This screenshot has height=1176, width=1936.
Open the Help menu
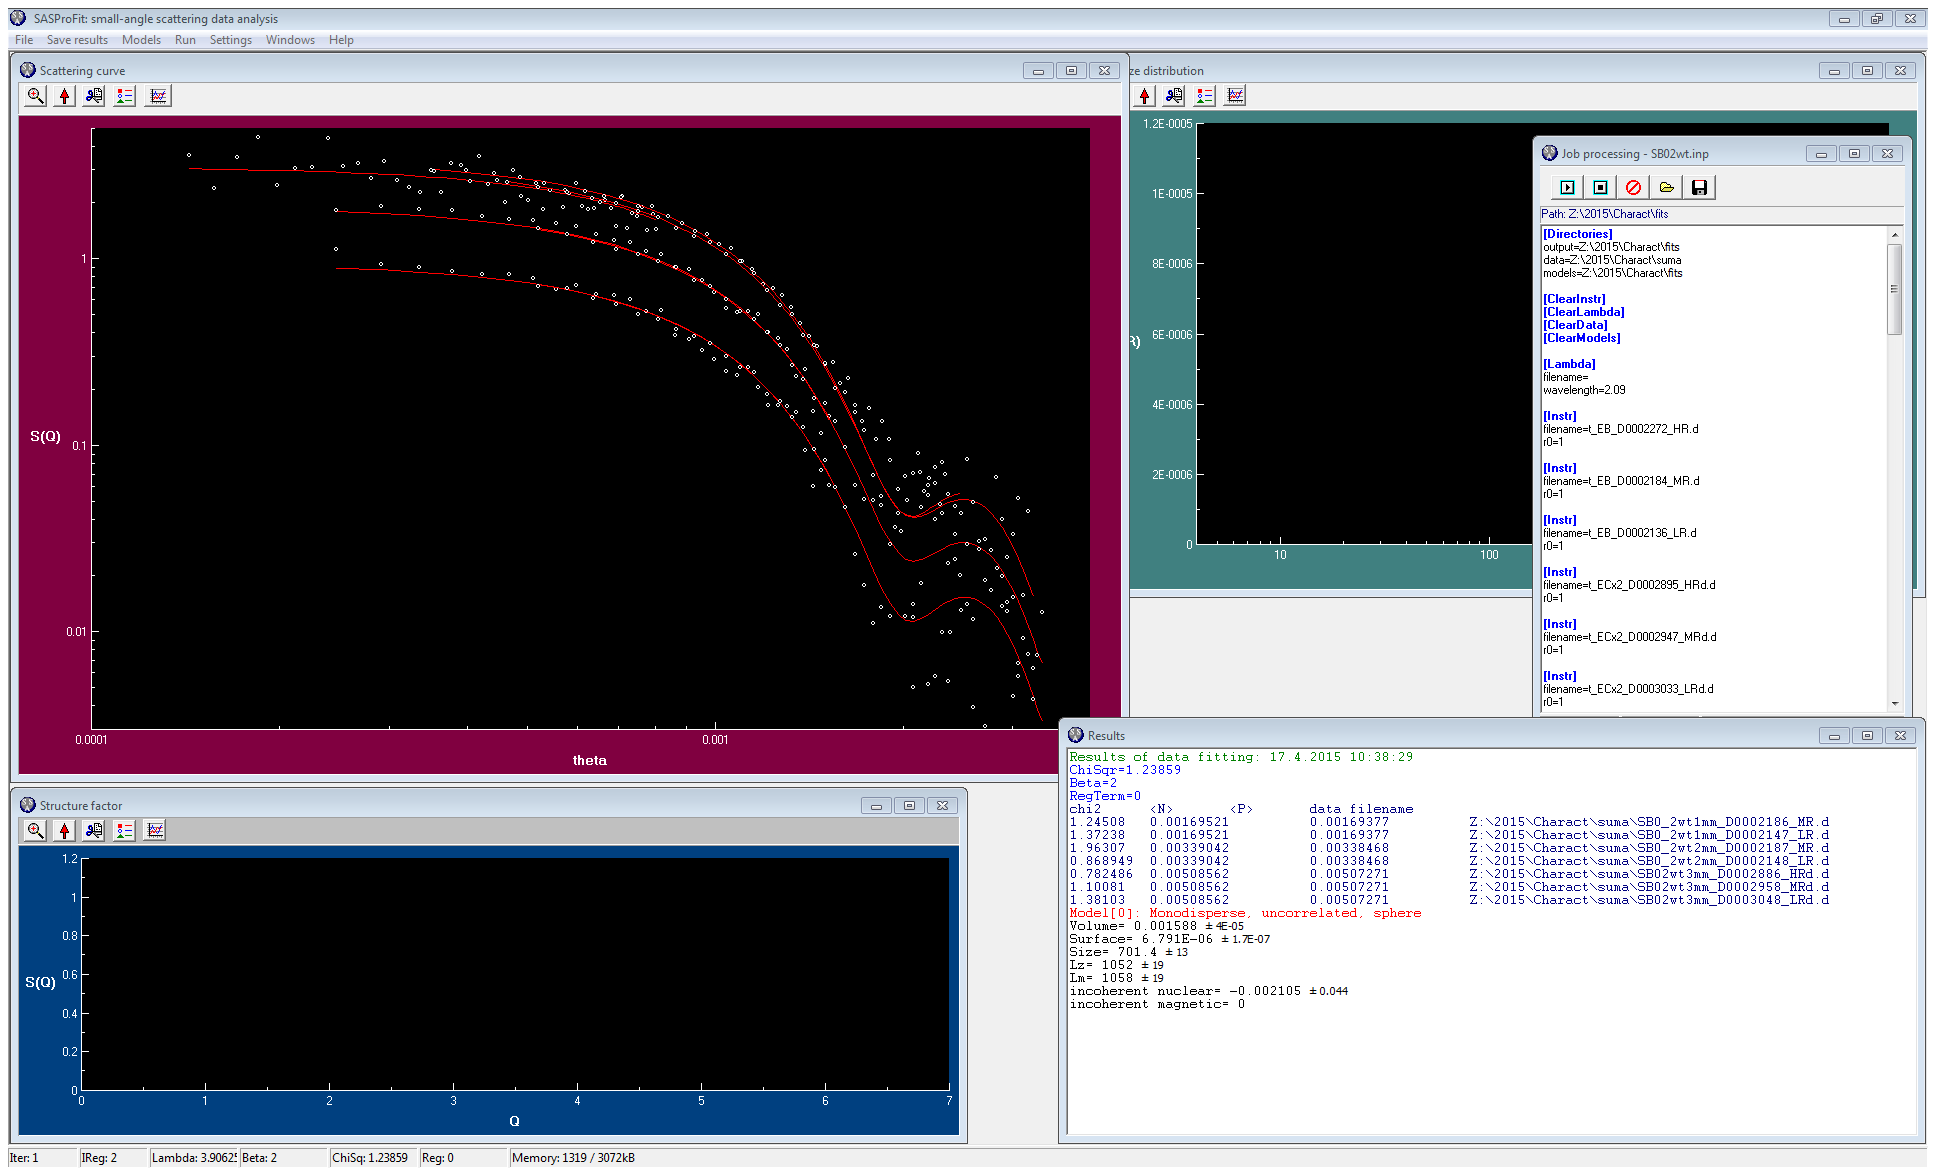341,40
